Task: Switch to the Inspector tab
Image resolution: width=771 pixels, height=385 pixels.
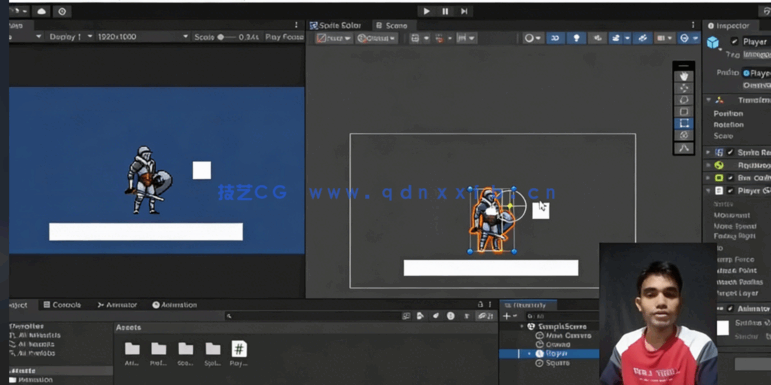Action: [729, 26]
